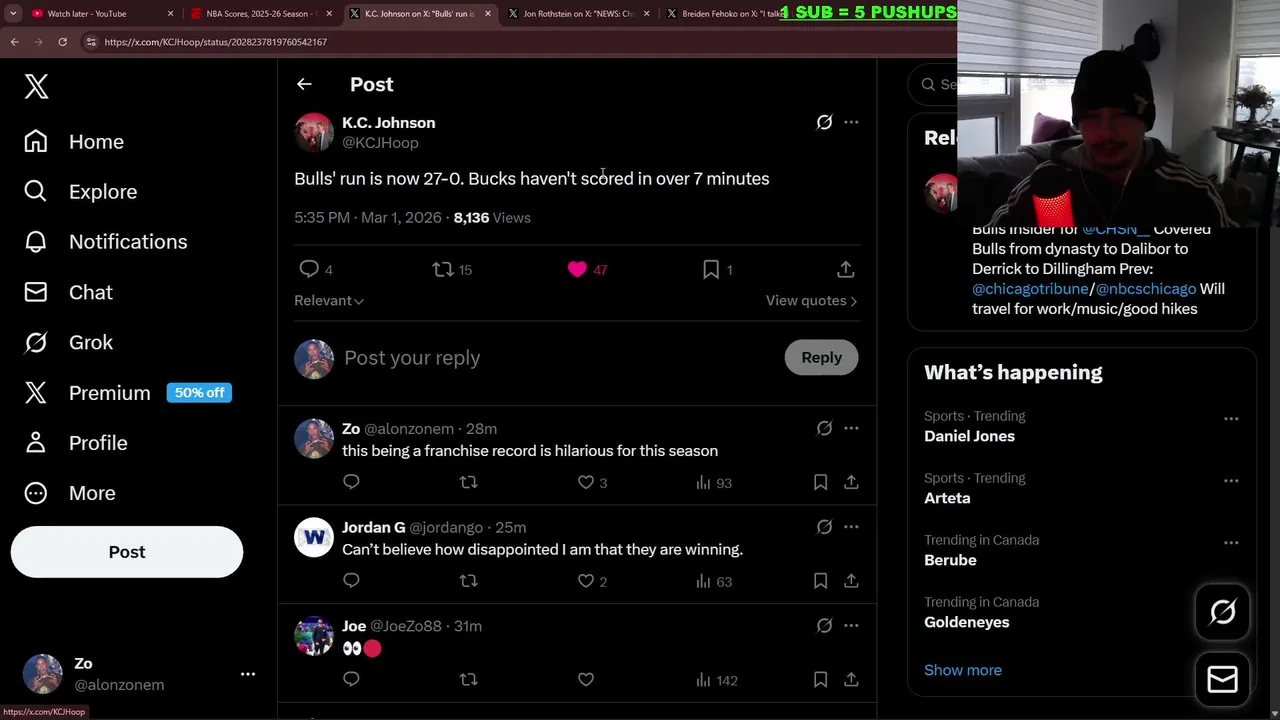Open more options on Joe's comment
The height and width of the screenshot is (720, 1280).
pos(851,626)
